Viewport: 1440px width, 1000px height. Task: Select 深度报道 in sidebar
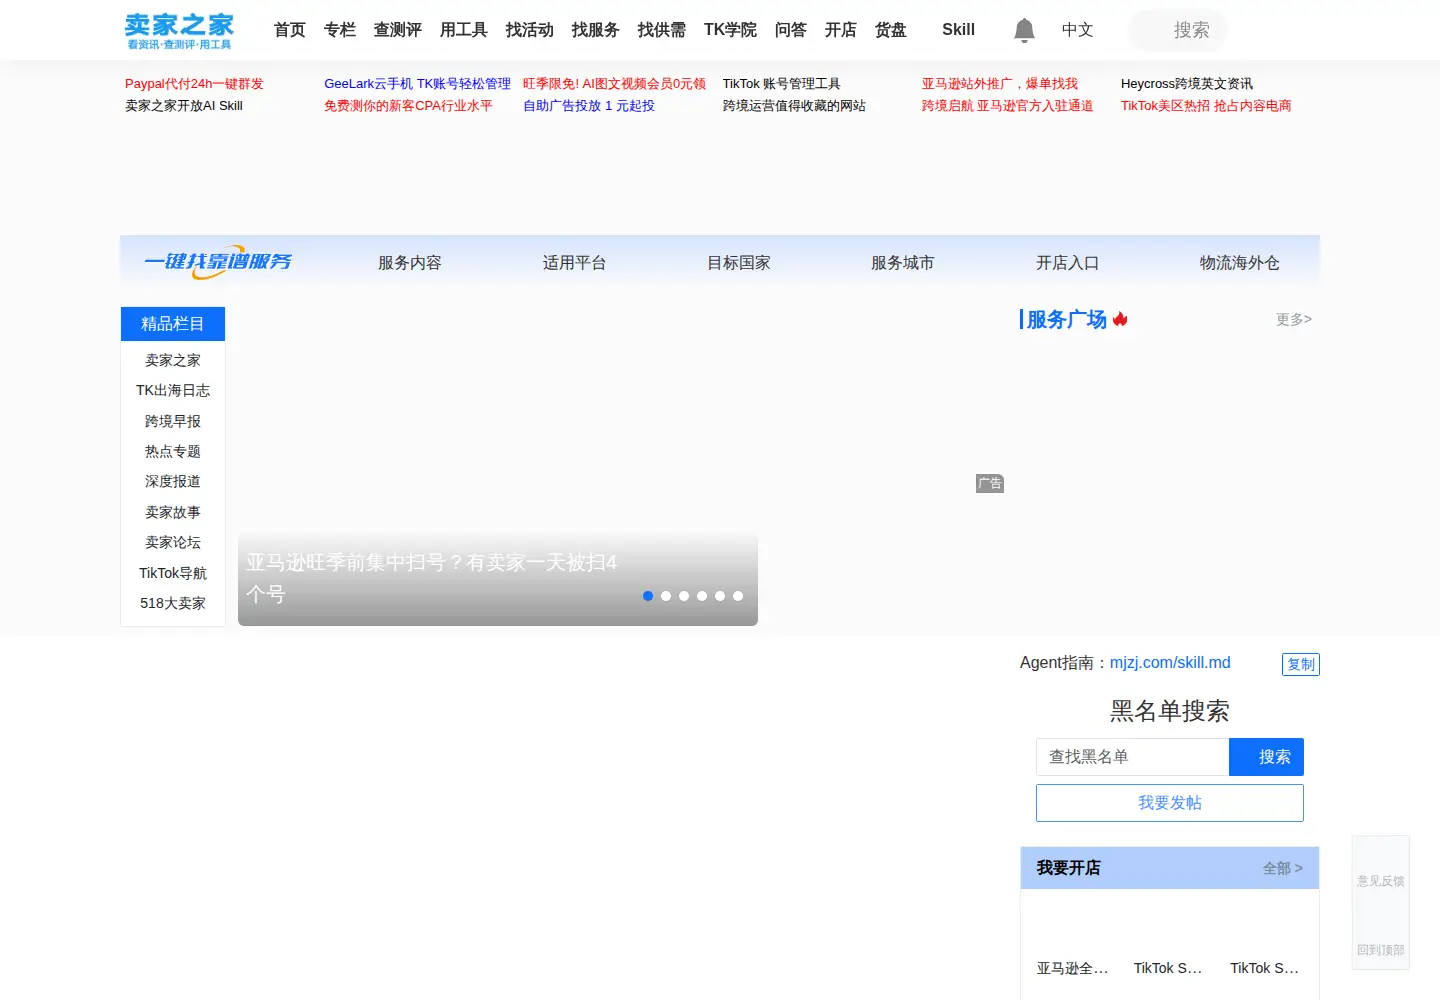click(173, 482)
